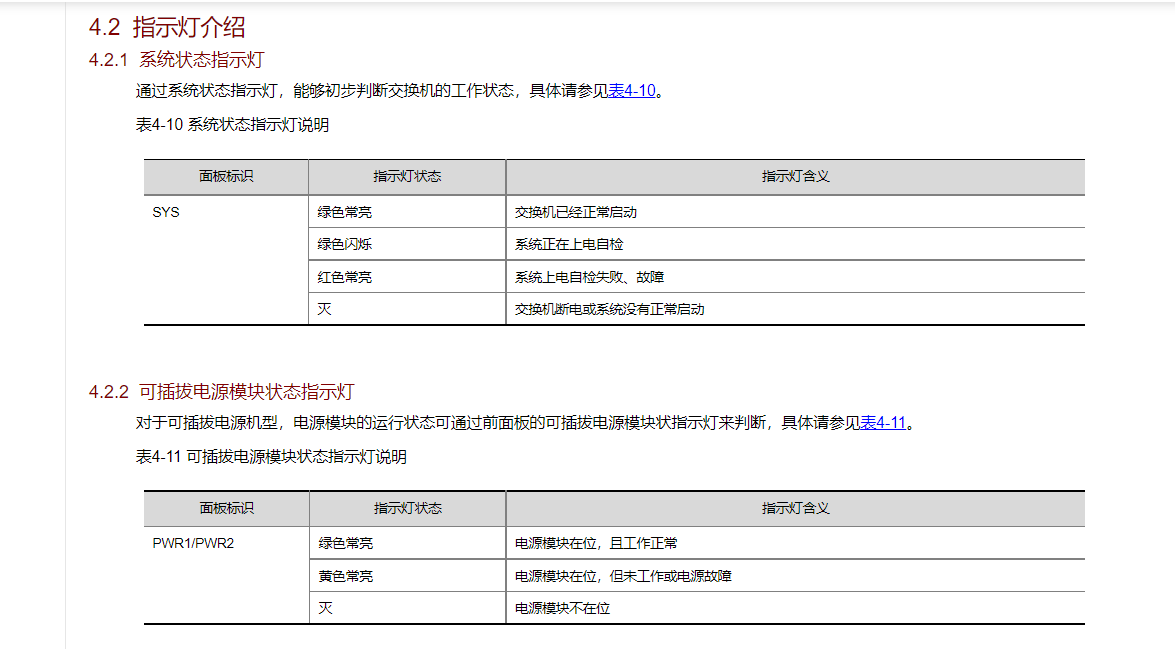Click 指示灯含义 header in table 4-10
1175x649 pixels.
[796, 177]
